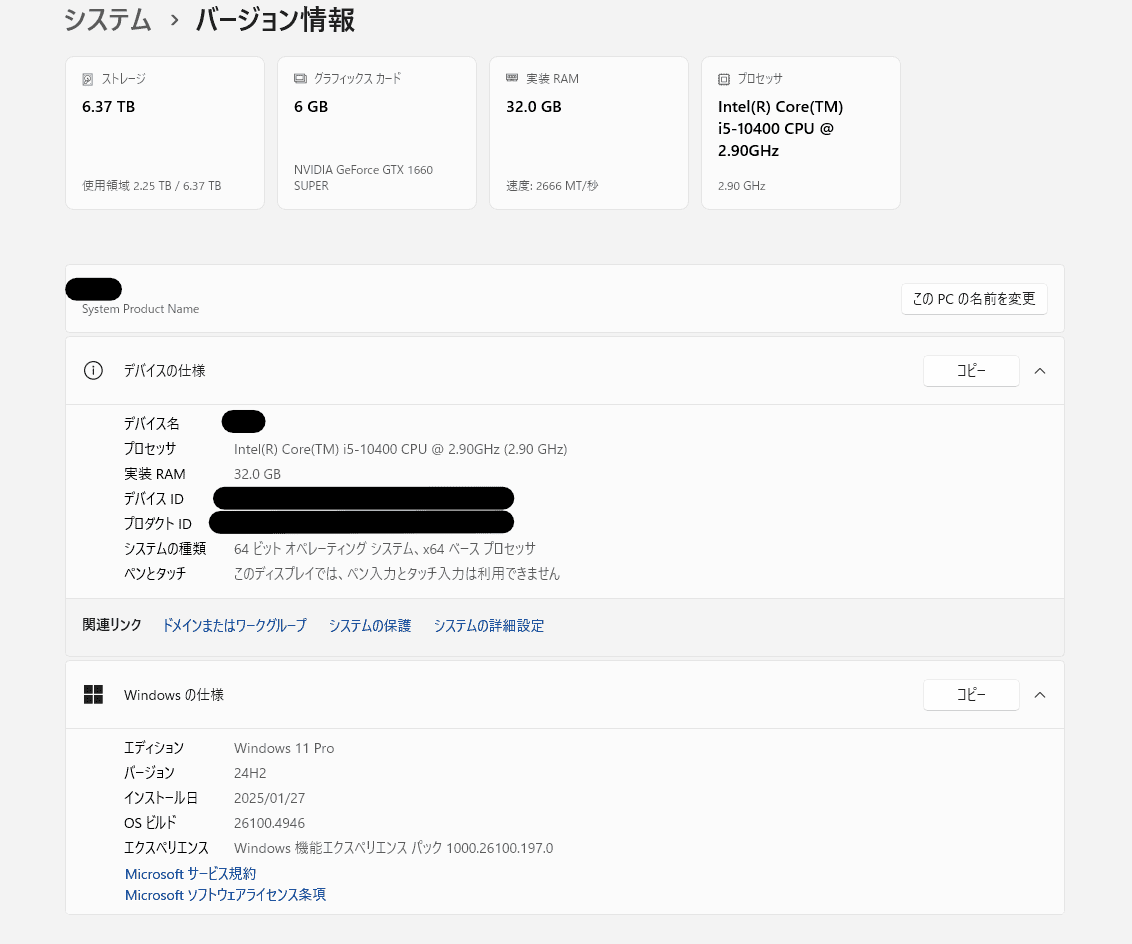Click the RAM icon in 実装 RAM card
The image size is (1132, 944).
(x=512, y=78)
